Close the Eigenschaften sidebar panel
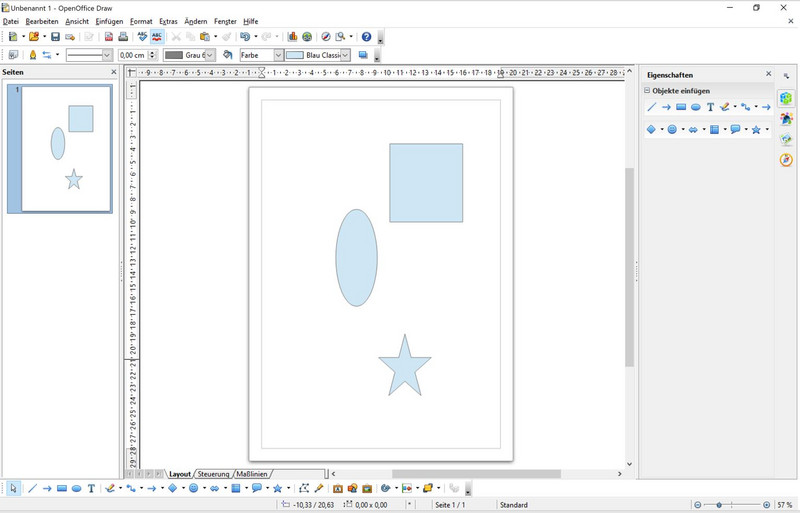 [768, 74]
